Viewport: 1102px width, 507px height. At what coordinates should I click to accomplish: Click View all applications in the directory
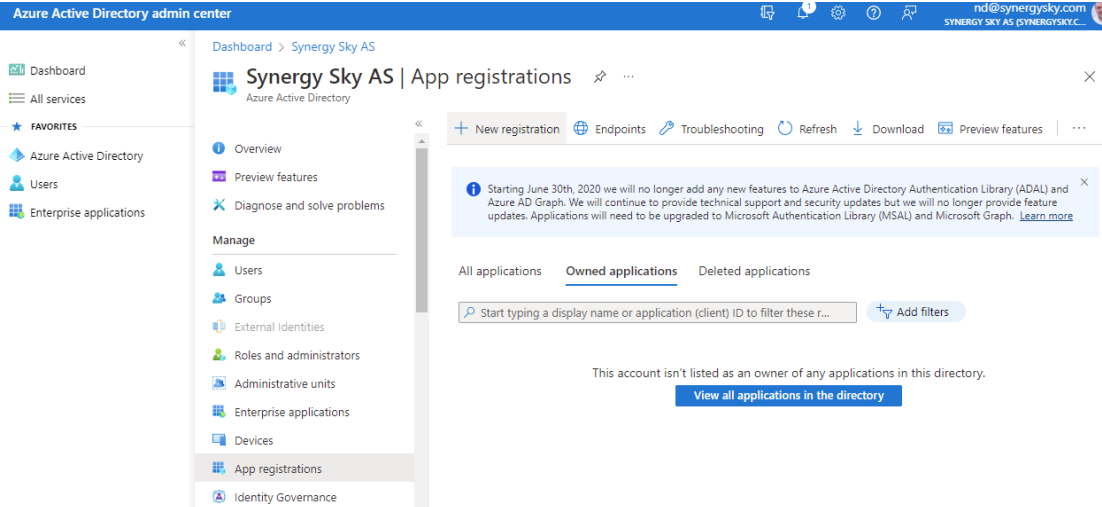coord(789,395)
